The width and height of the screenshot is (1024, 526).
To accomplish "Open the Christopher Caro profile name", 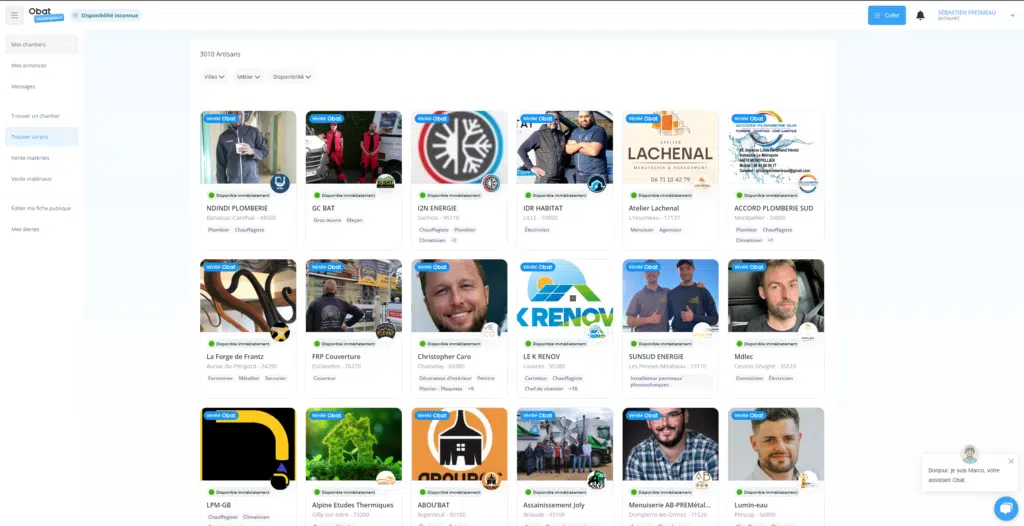I will 445,357.
